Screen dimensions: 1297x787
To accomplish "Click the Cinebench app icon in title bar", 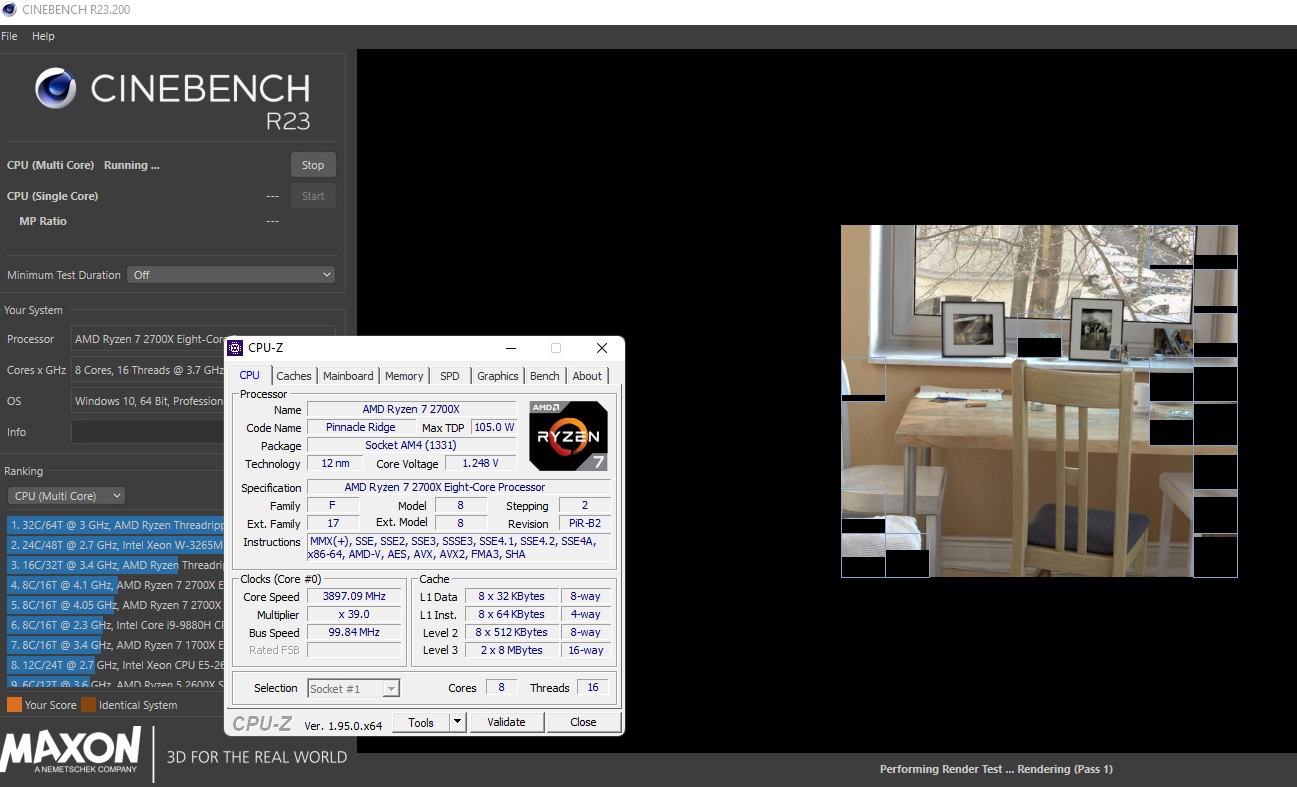I will 10,10.
